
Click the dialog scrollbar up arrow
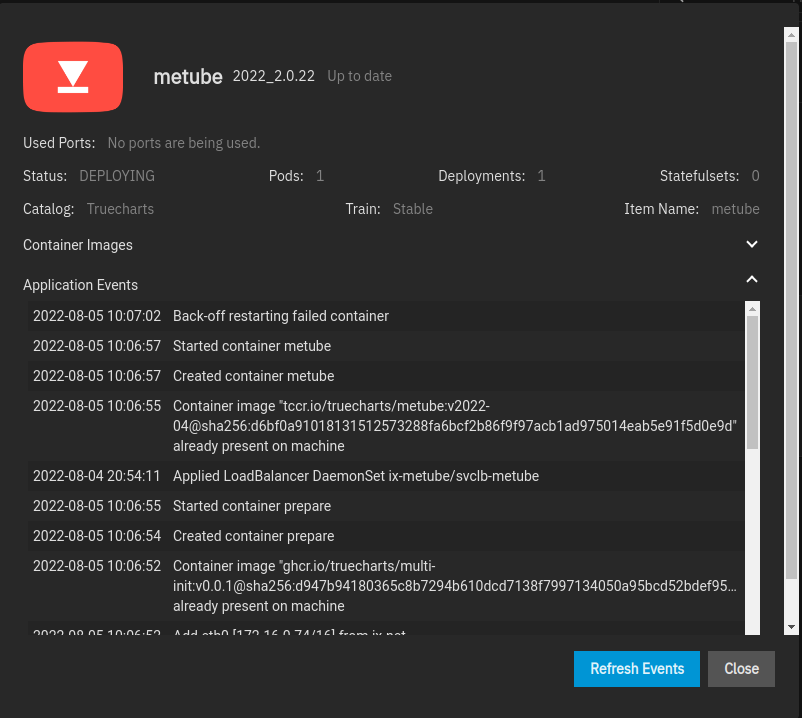[x=791, y=35]
